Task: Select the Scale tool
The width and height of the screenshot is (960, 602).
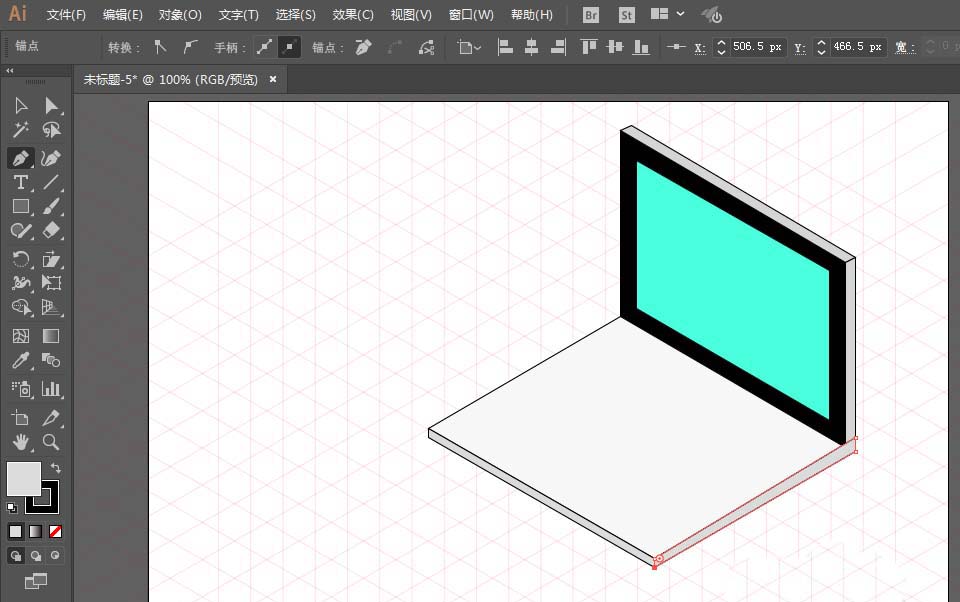Action: pos(51,259)
